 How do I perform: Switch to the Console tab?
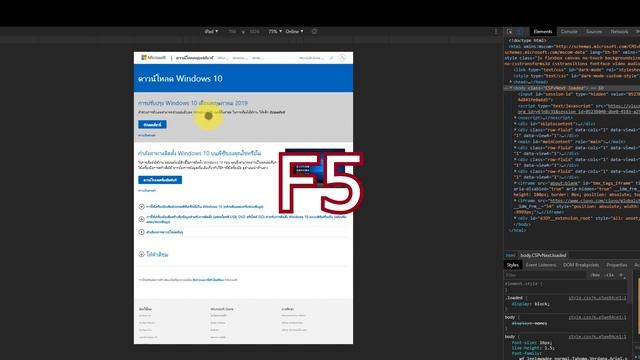point(569,31)
